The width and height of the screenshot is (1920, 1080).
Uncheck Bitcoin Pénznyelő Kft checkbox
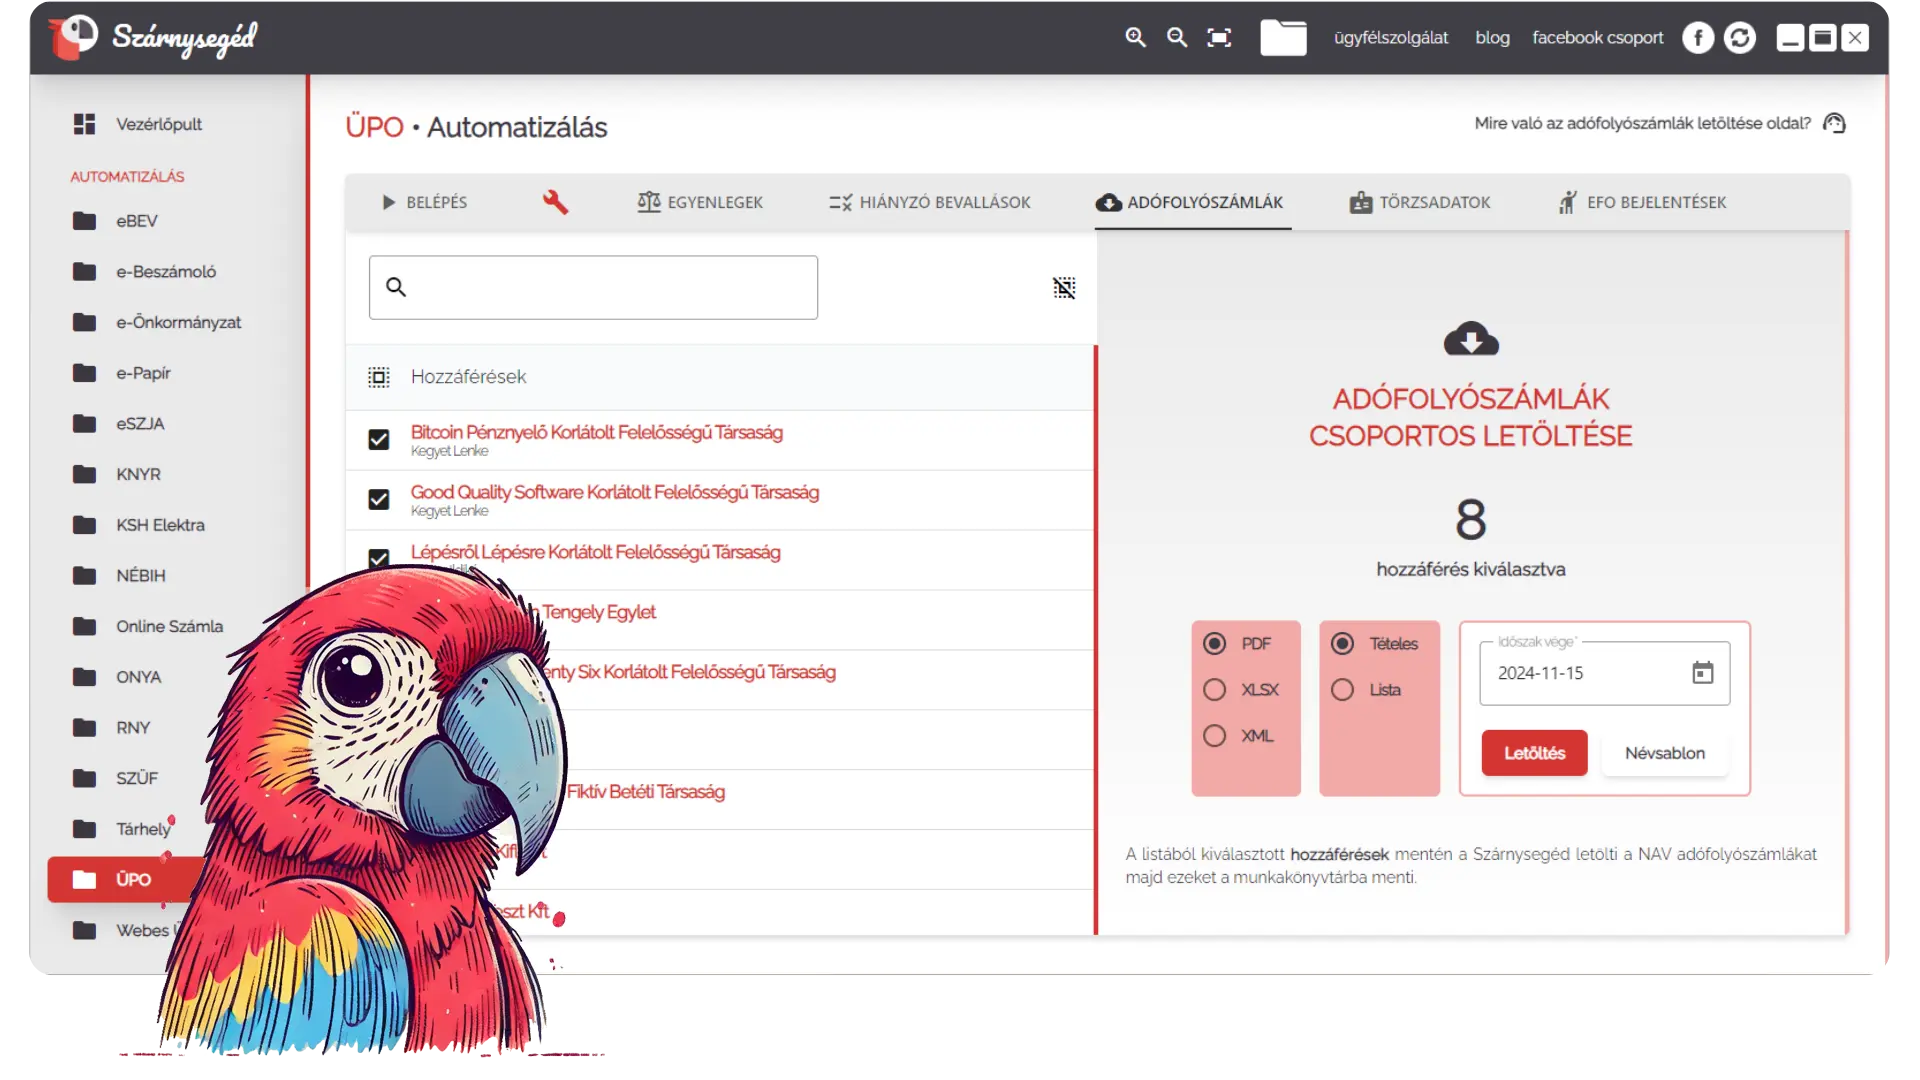(379, 440)
